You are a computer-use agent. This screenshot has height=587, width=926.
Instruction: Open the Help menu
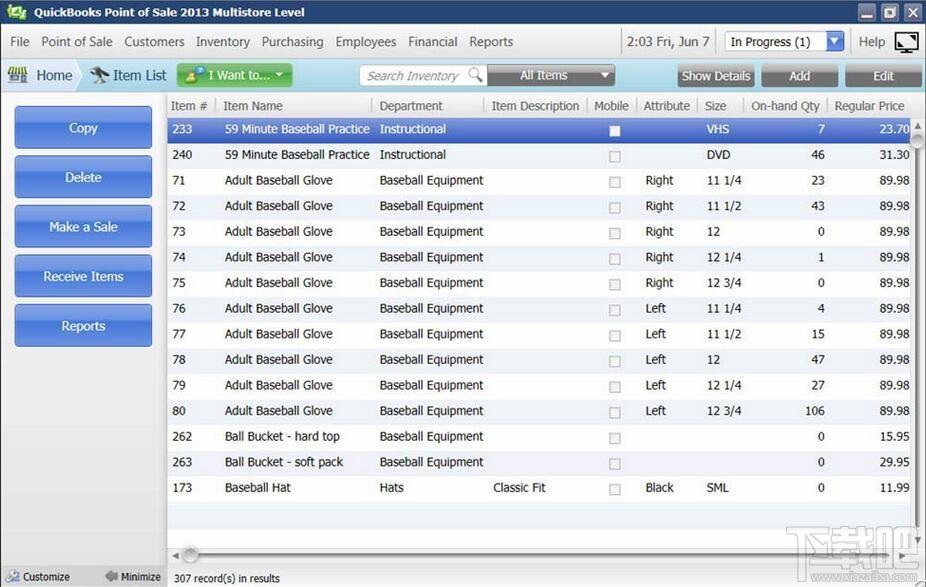[x=872, y=41]
